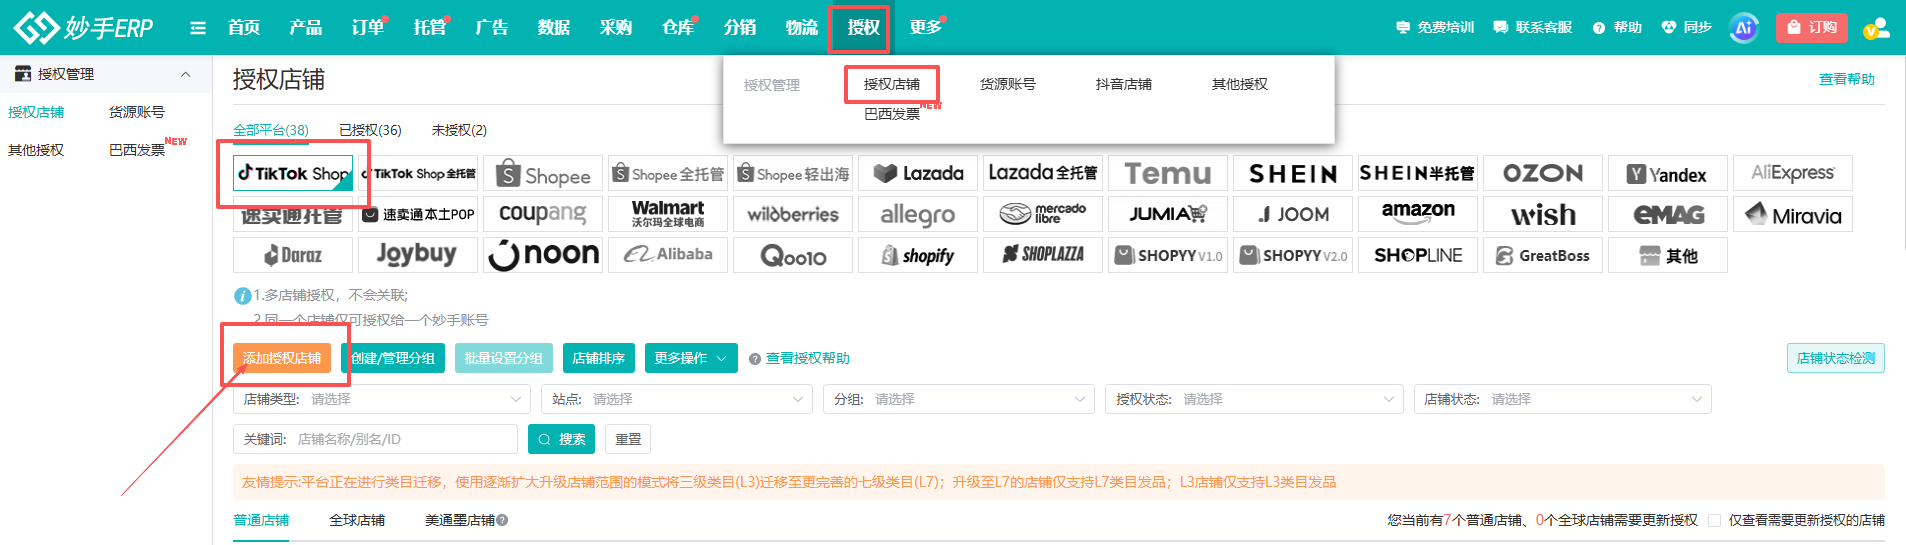Click the user avatar icon
The height and width of the screenshot is (545, 1906).
[x=1876, y=28]
